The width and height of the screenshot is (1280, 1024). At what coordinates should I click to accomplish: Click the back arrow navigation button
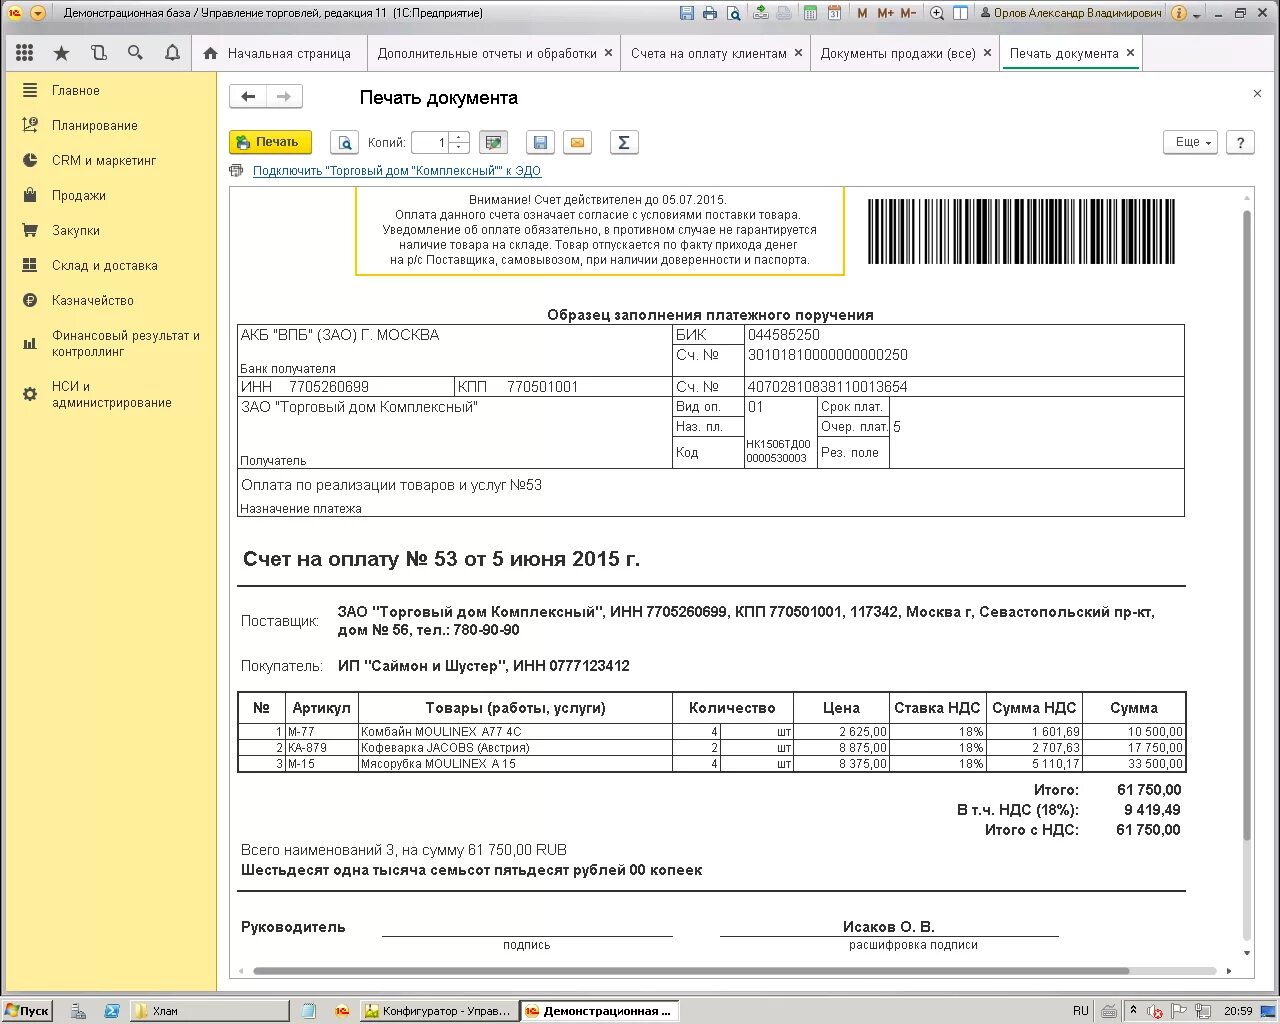point(248,97)
